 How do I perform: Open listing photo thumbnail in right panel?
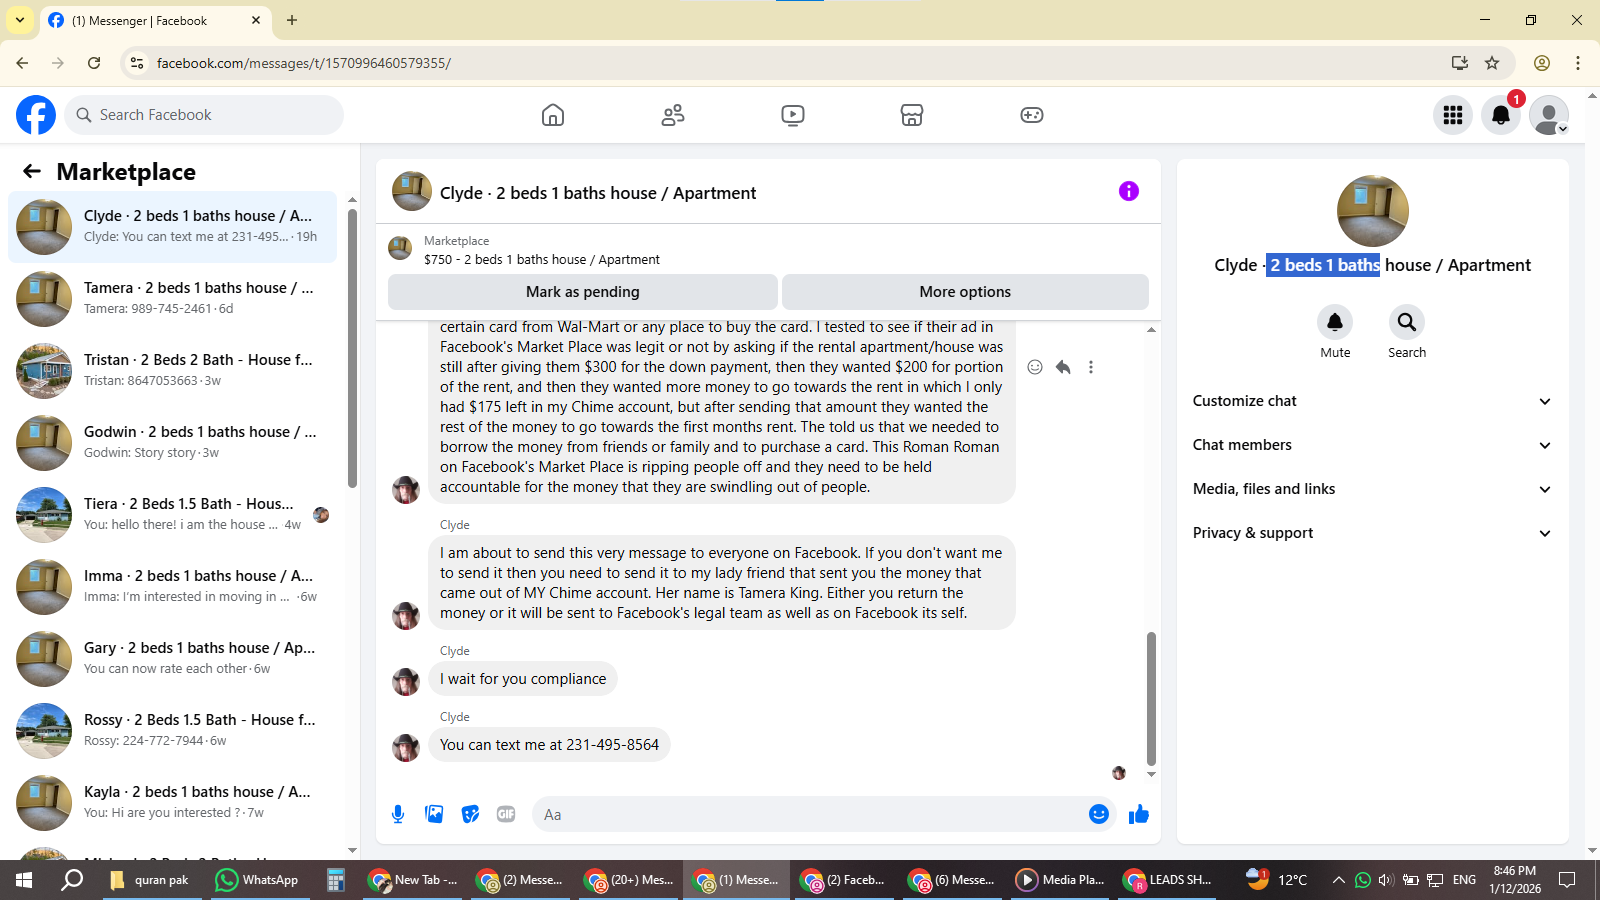[x=1372, y=211]
